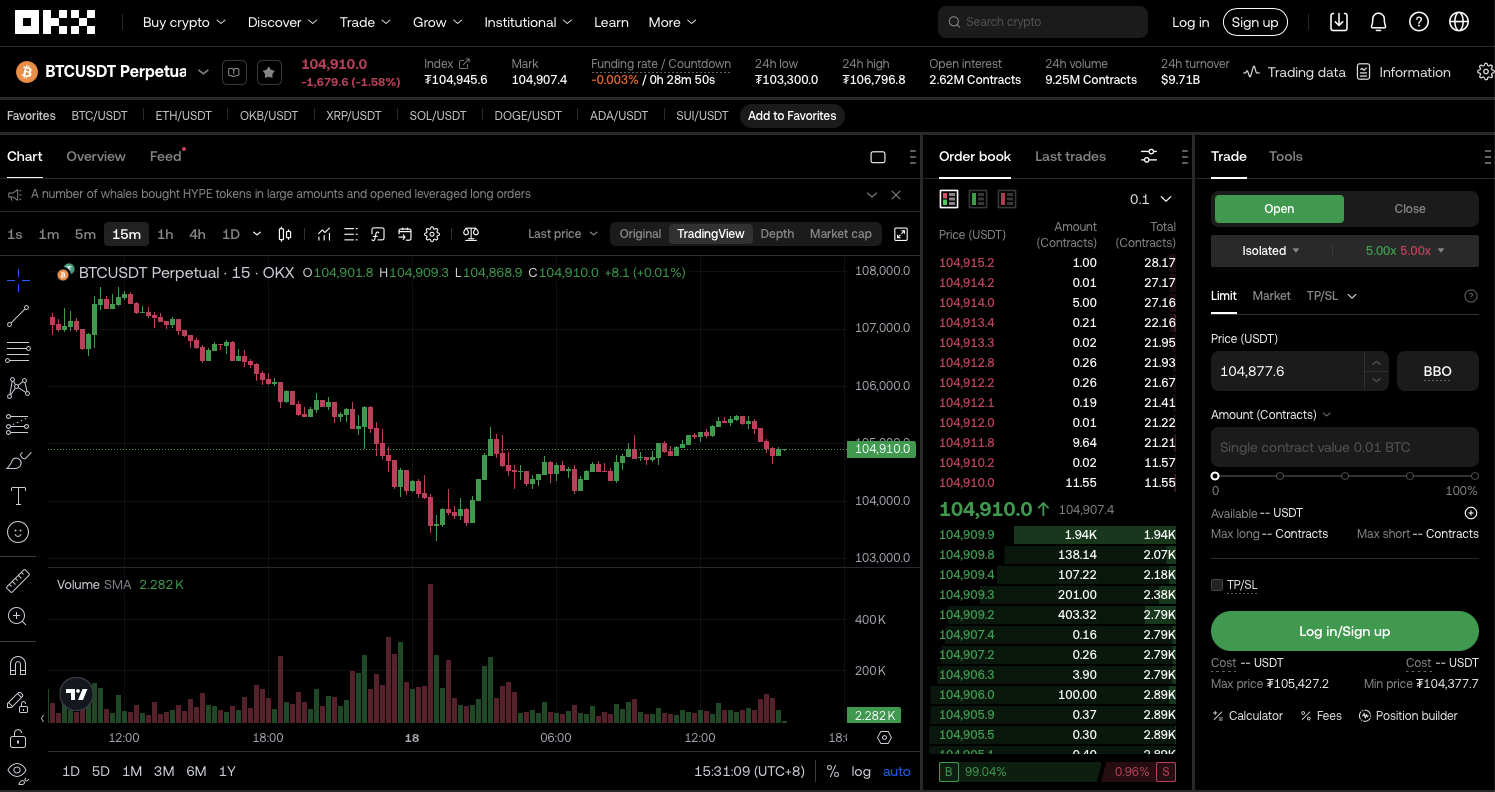Click the magnet snap tool icon
1495x792 pixels.
tap(18, 666)
